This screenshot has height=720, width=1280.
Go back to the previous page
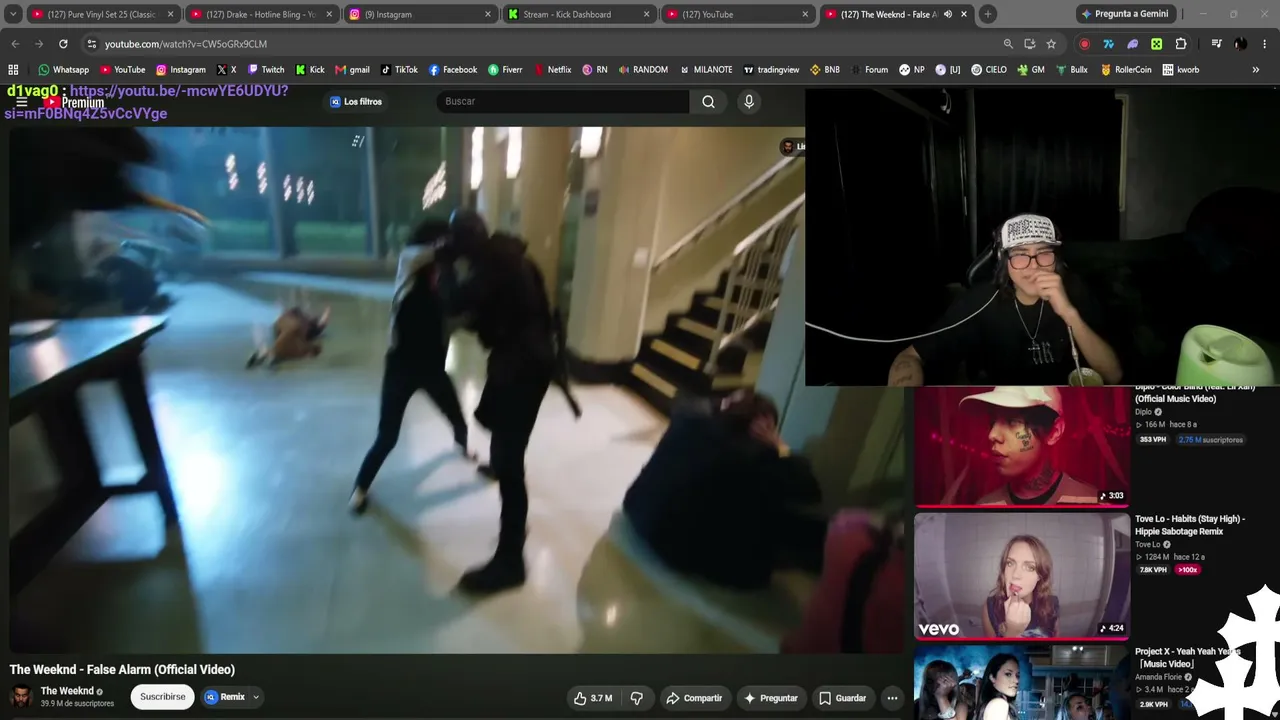[x=15, y=44]
